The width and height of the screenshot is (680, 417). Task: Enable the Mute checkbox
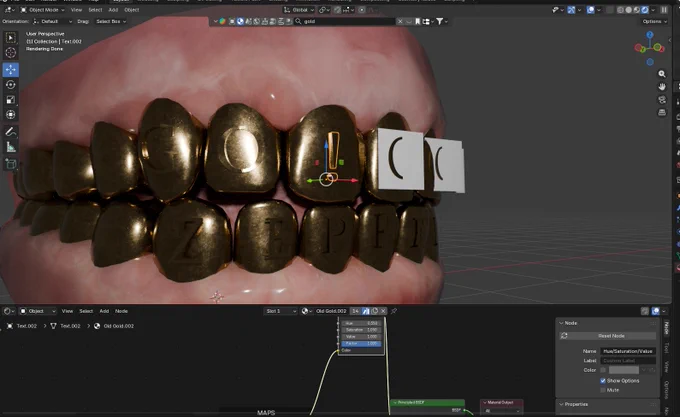click(603, 390)
